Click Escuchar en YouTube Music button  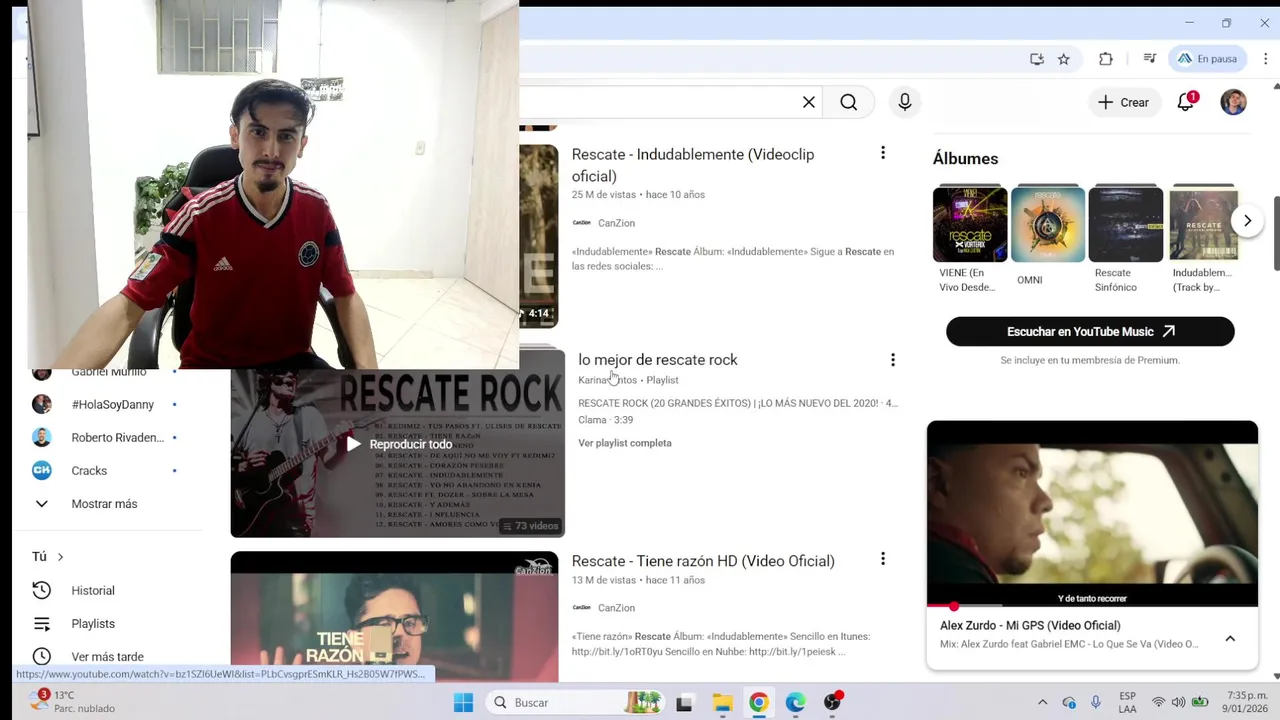1090,332
